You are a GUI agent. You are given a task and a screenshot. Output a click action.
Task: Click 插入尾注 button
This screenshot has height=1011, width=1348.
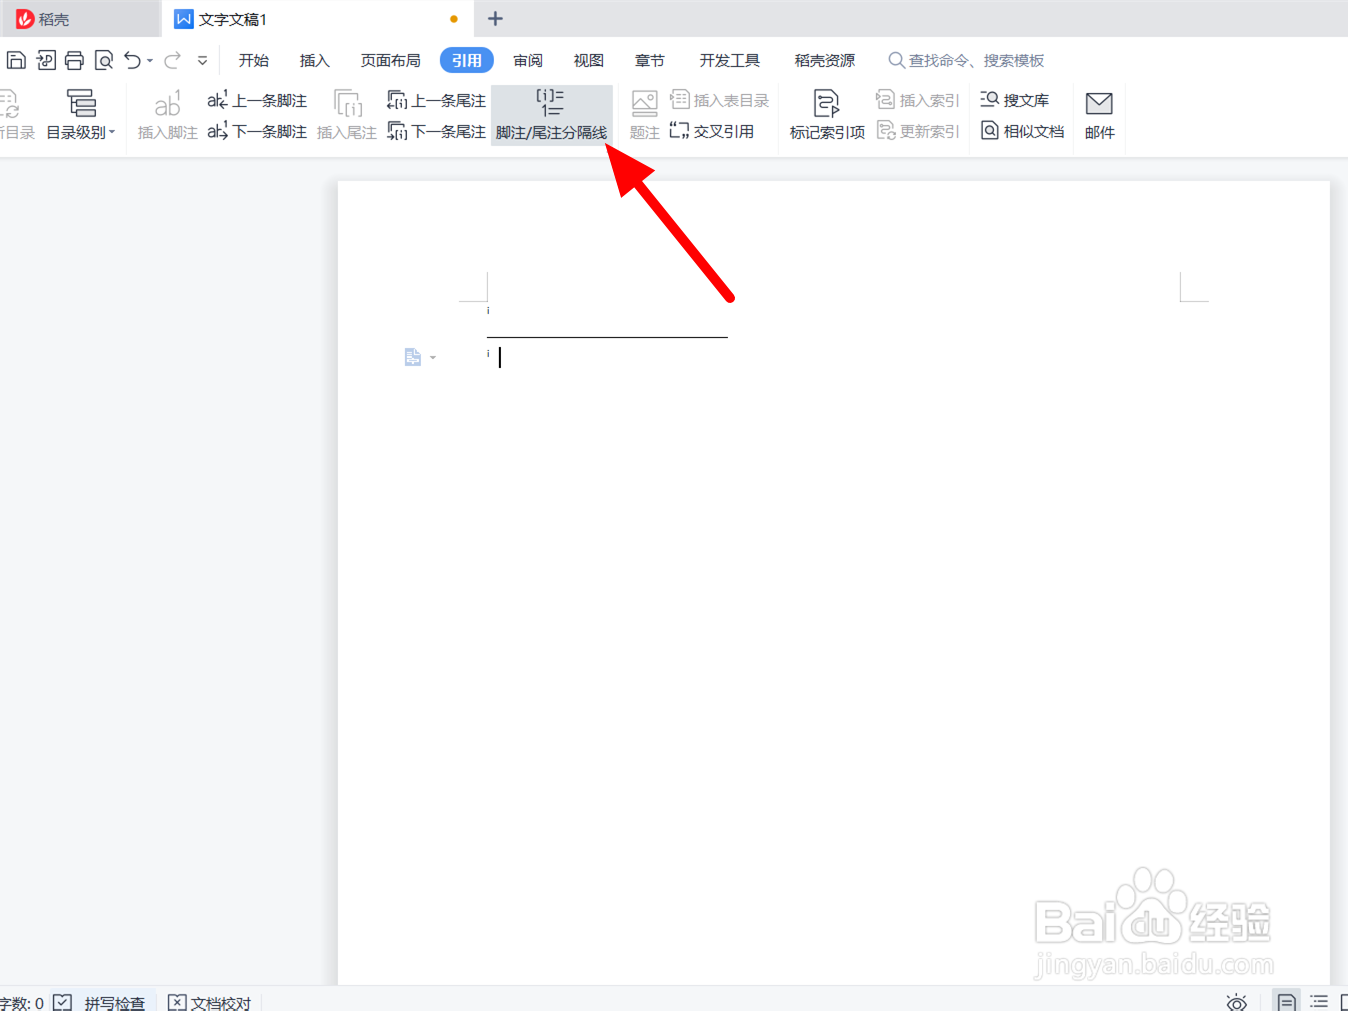pyautogui.click(x=347, y=114)
